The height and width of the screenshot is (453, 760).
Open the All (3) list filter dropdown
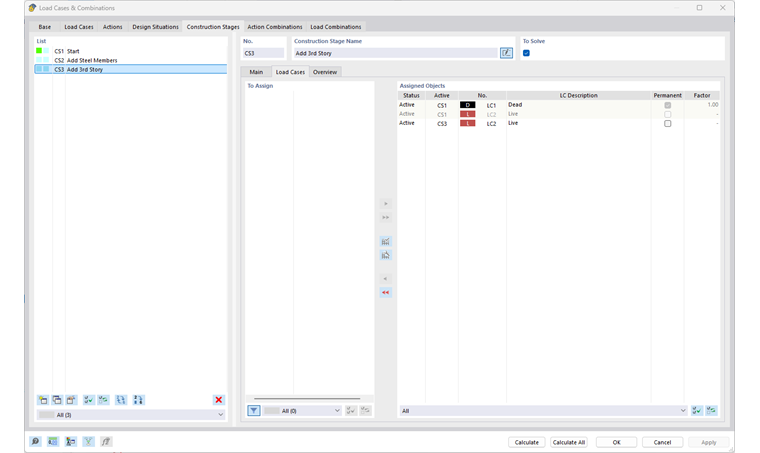pos(131,415)
